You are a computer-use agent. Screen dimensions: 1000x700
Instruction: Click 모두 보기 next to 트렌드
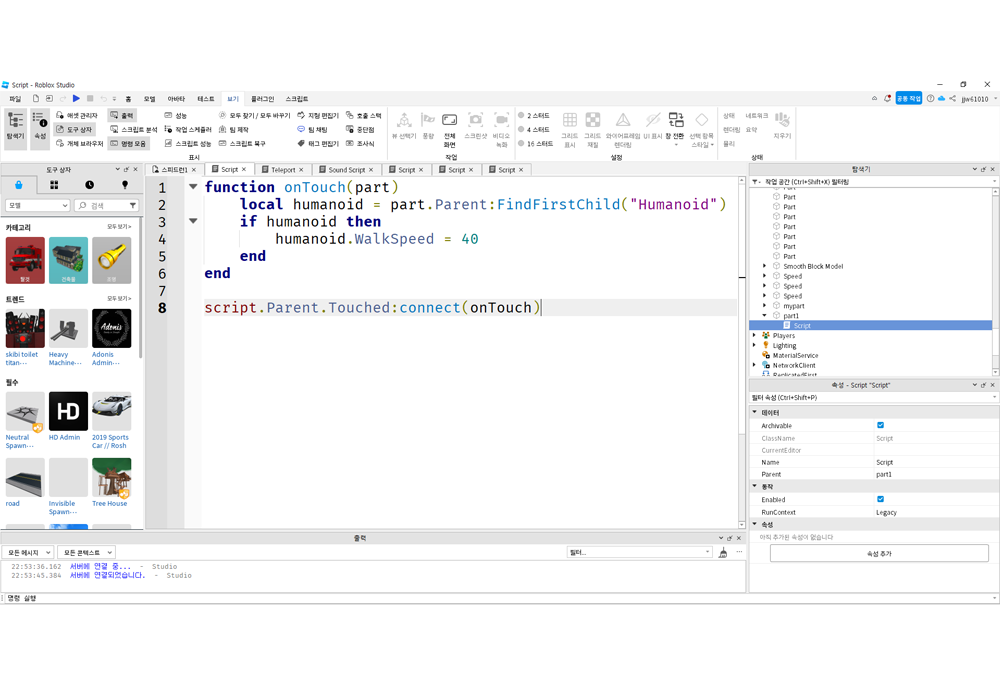119,298
